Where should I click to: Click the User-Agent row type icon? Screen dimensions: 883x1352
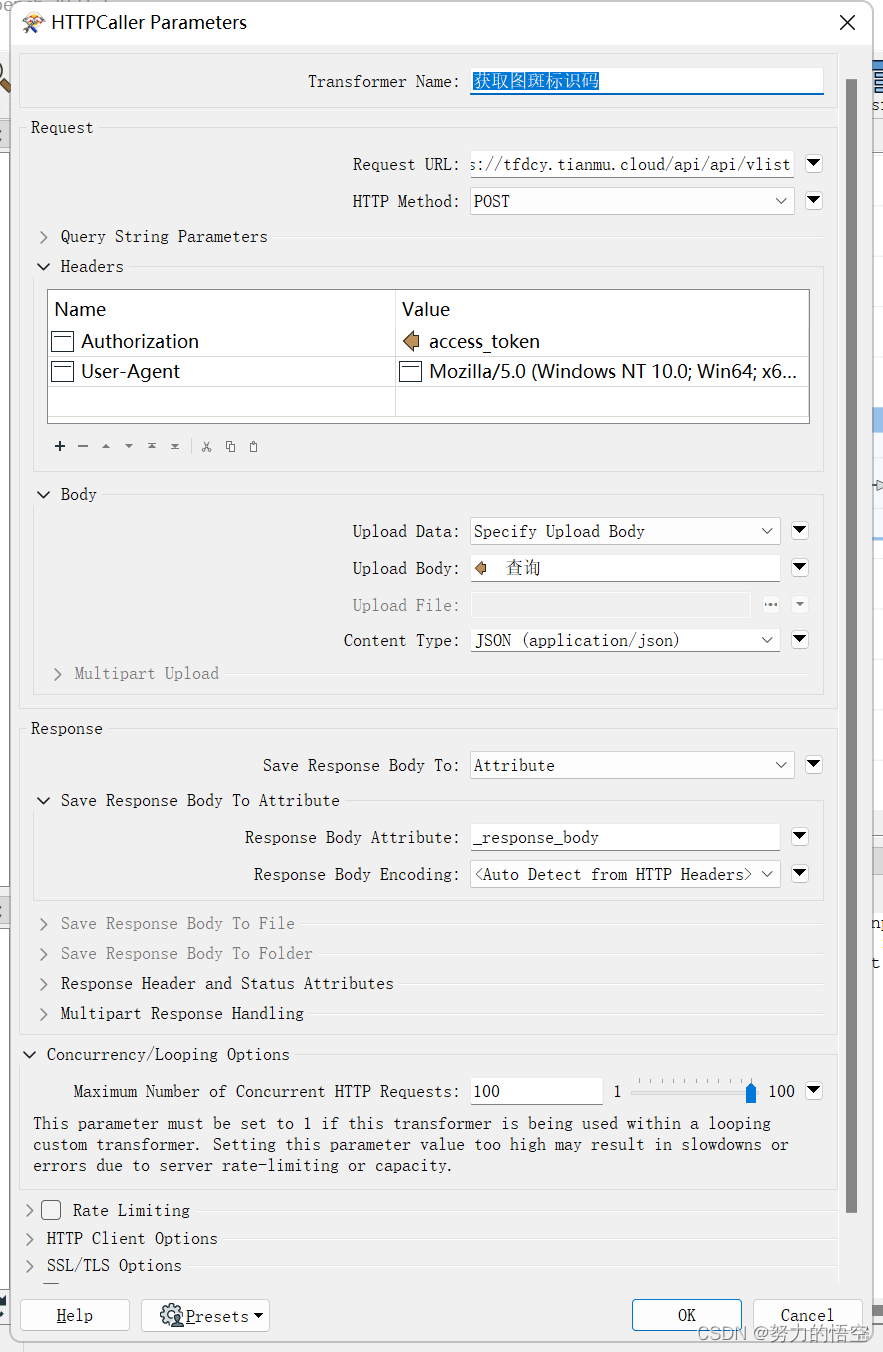63,371
